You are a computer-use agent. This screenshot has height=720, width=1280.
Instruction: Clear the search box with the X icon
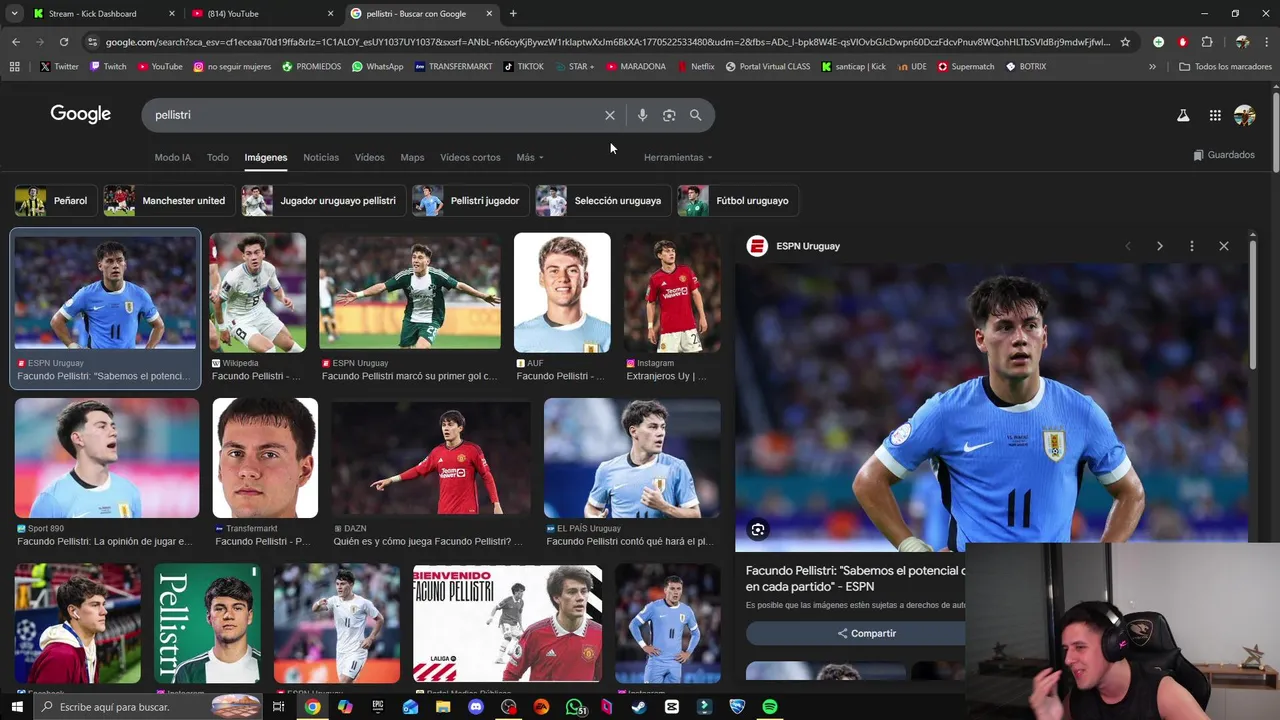click(x=610, y=115)
